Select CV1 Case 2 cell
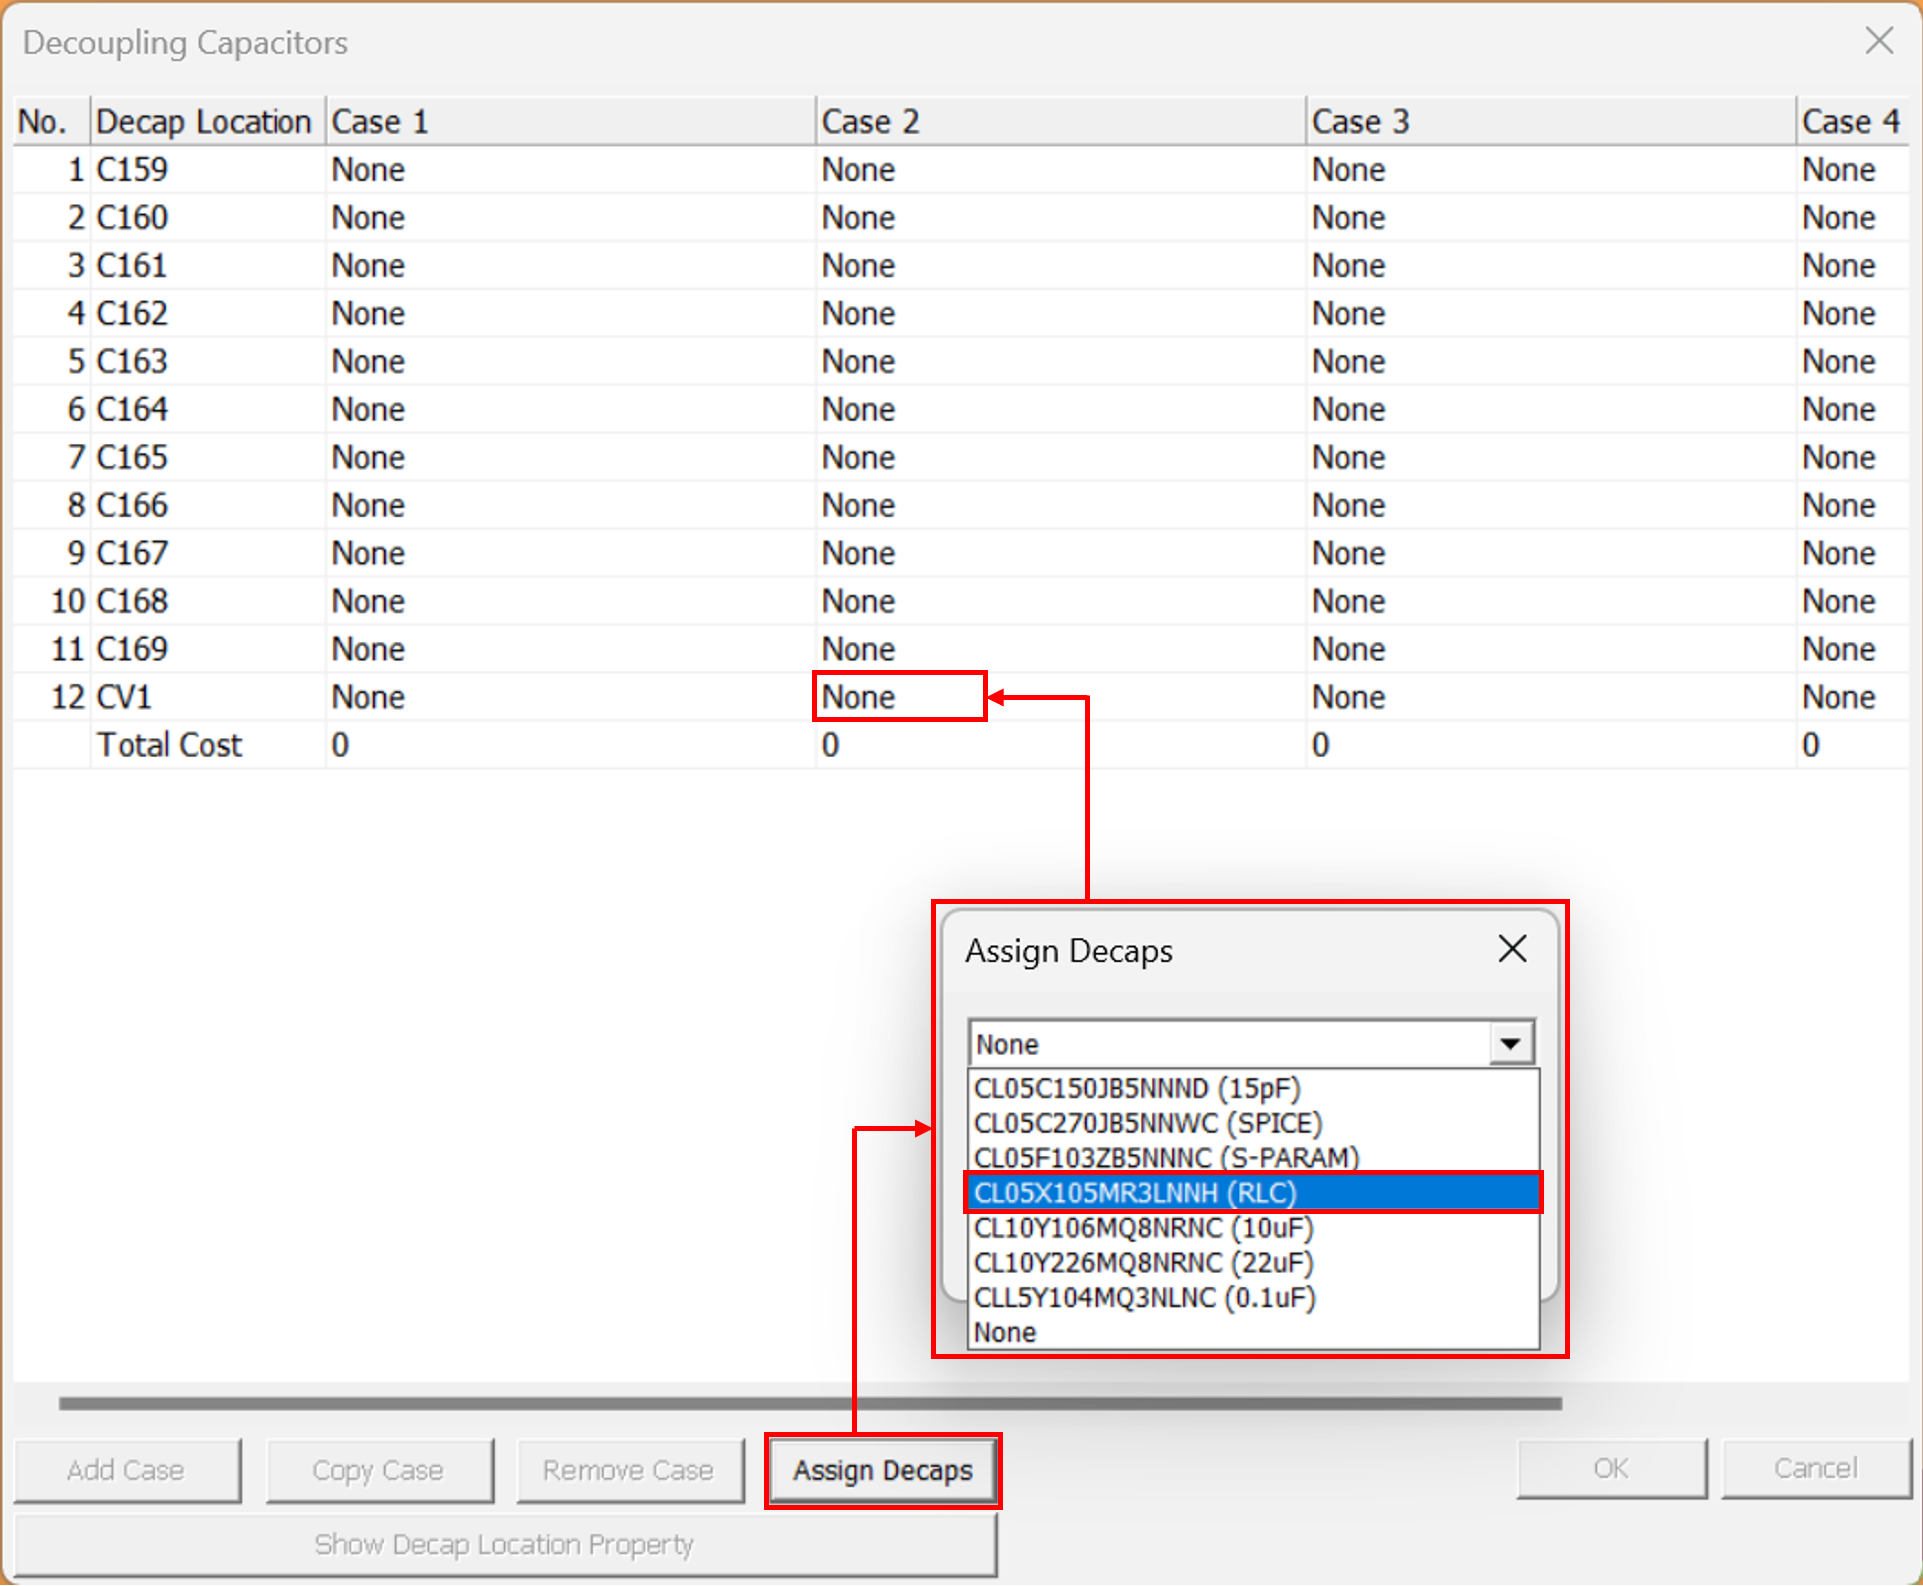The image size is (1923, 1586). pos(898,697)
